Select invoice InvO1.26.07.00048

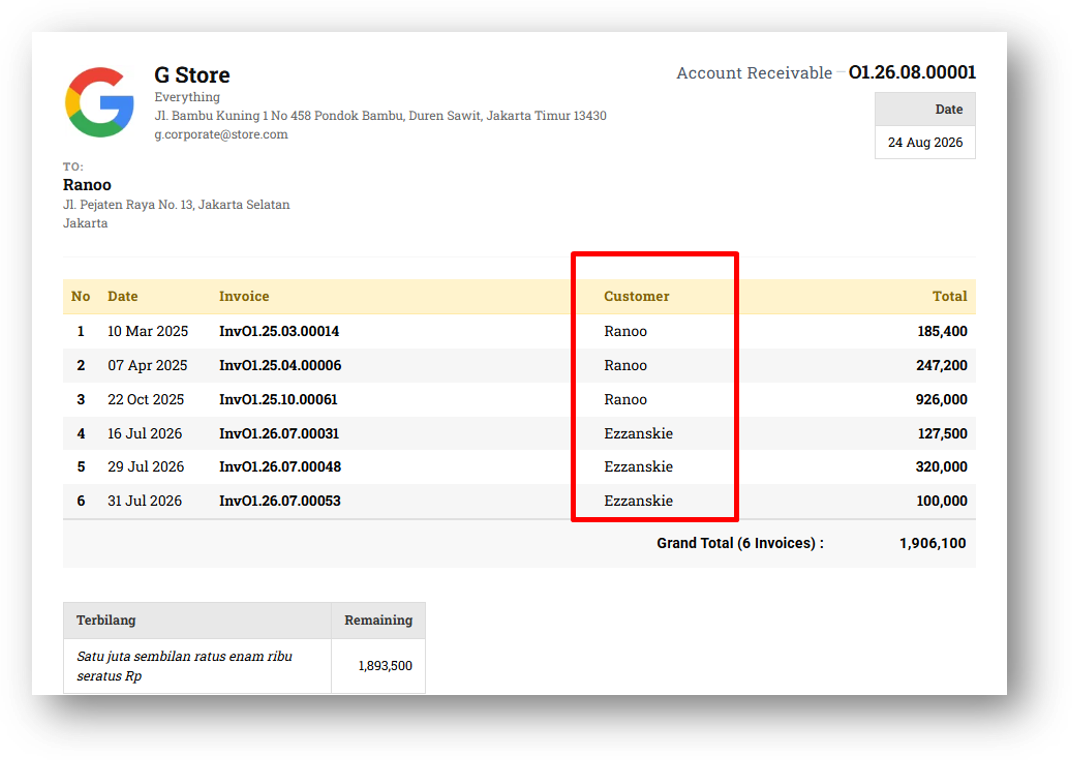280,467
